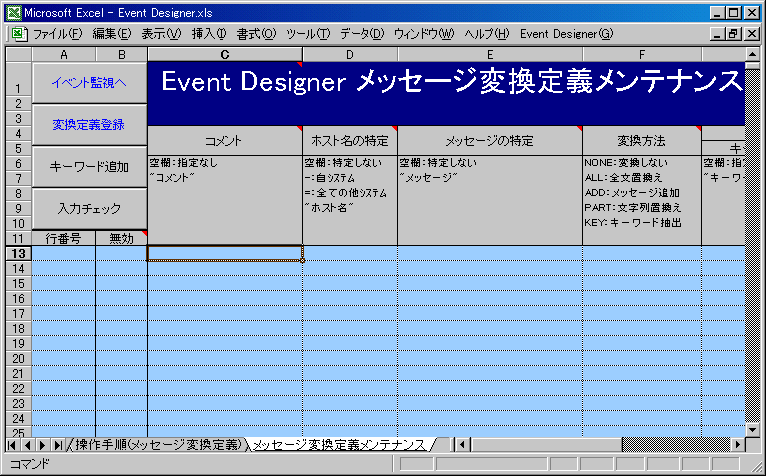Image resolution: width=766 pixels, height=476 pixels.
Task: Open the 編集(E) menu
Action: tap(112, 34)
